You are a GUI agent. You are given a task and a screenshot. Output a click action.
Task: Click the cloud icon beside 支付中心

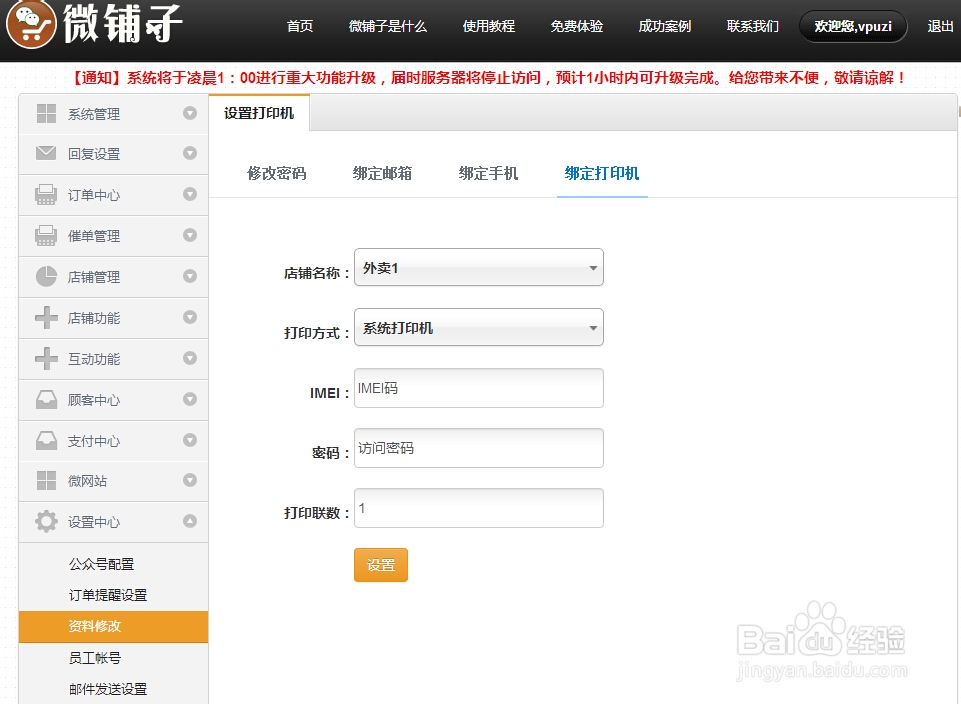pyautogui.click(x=44, y=440)
